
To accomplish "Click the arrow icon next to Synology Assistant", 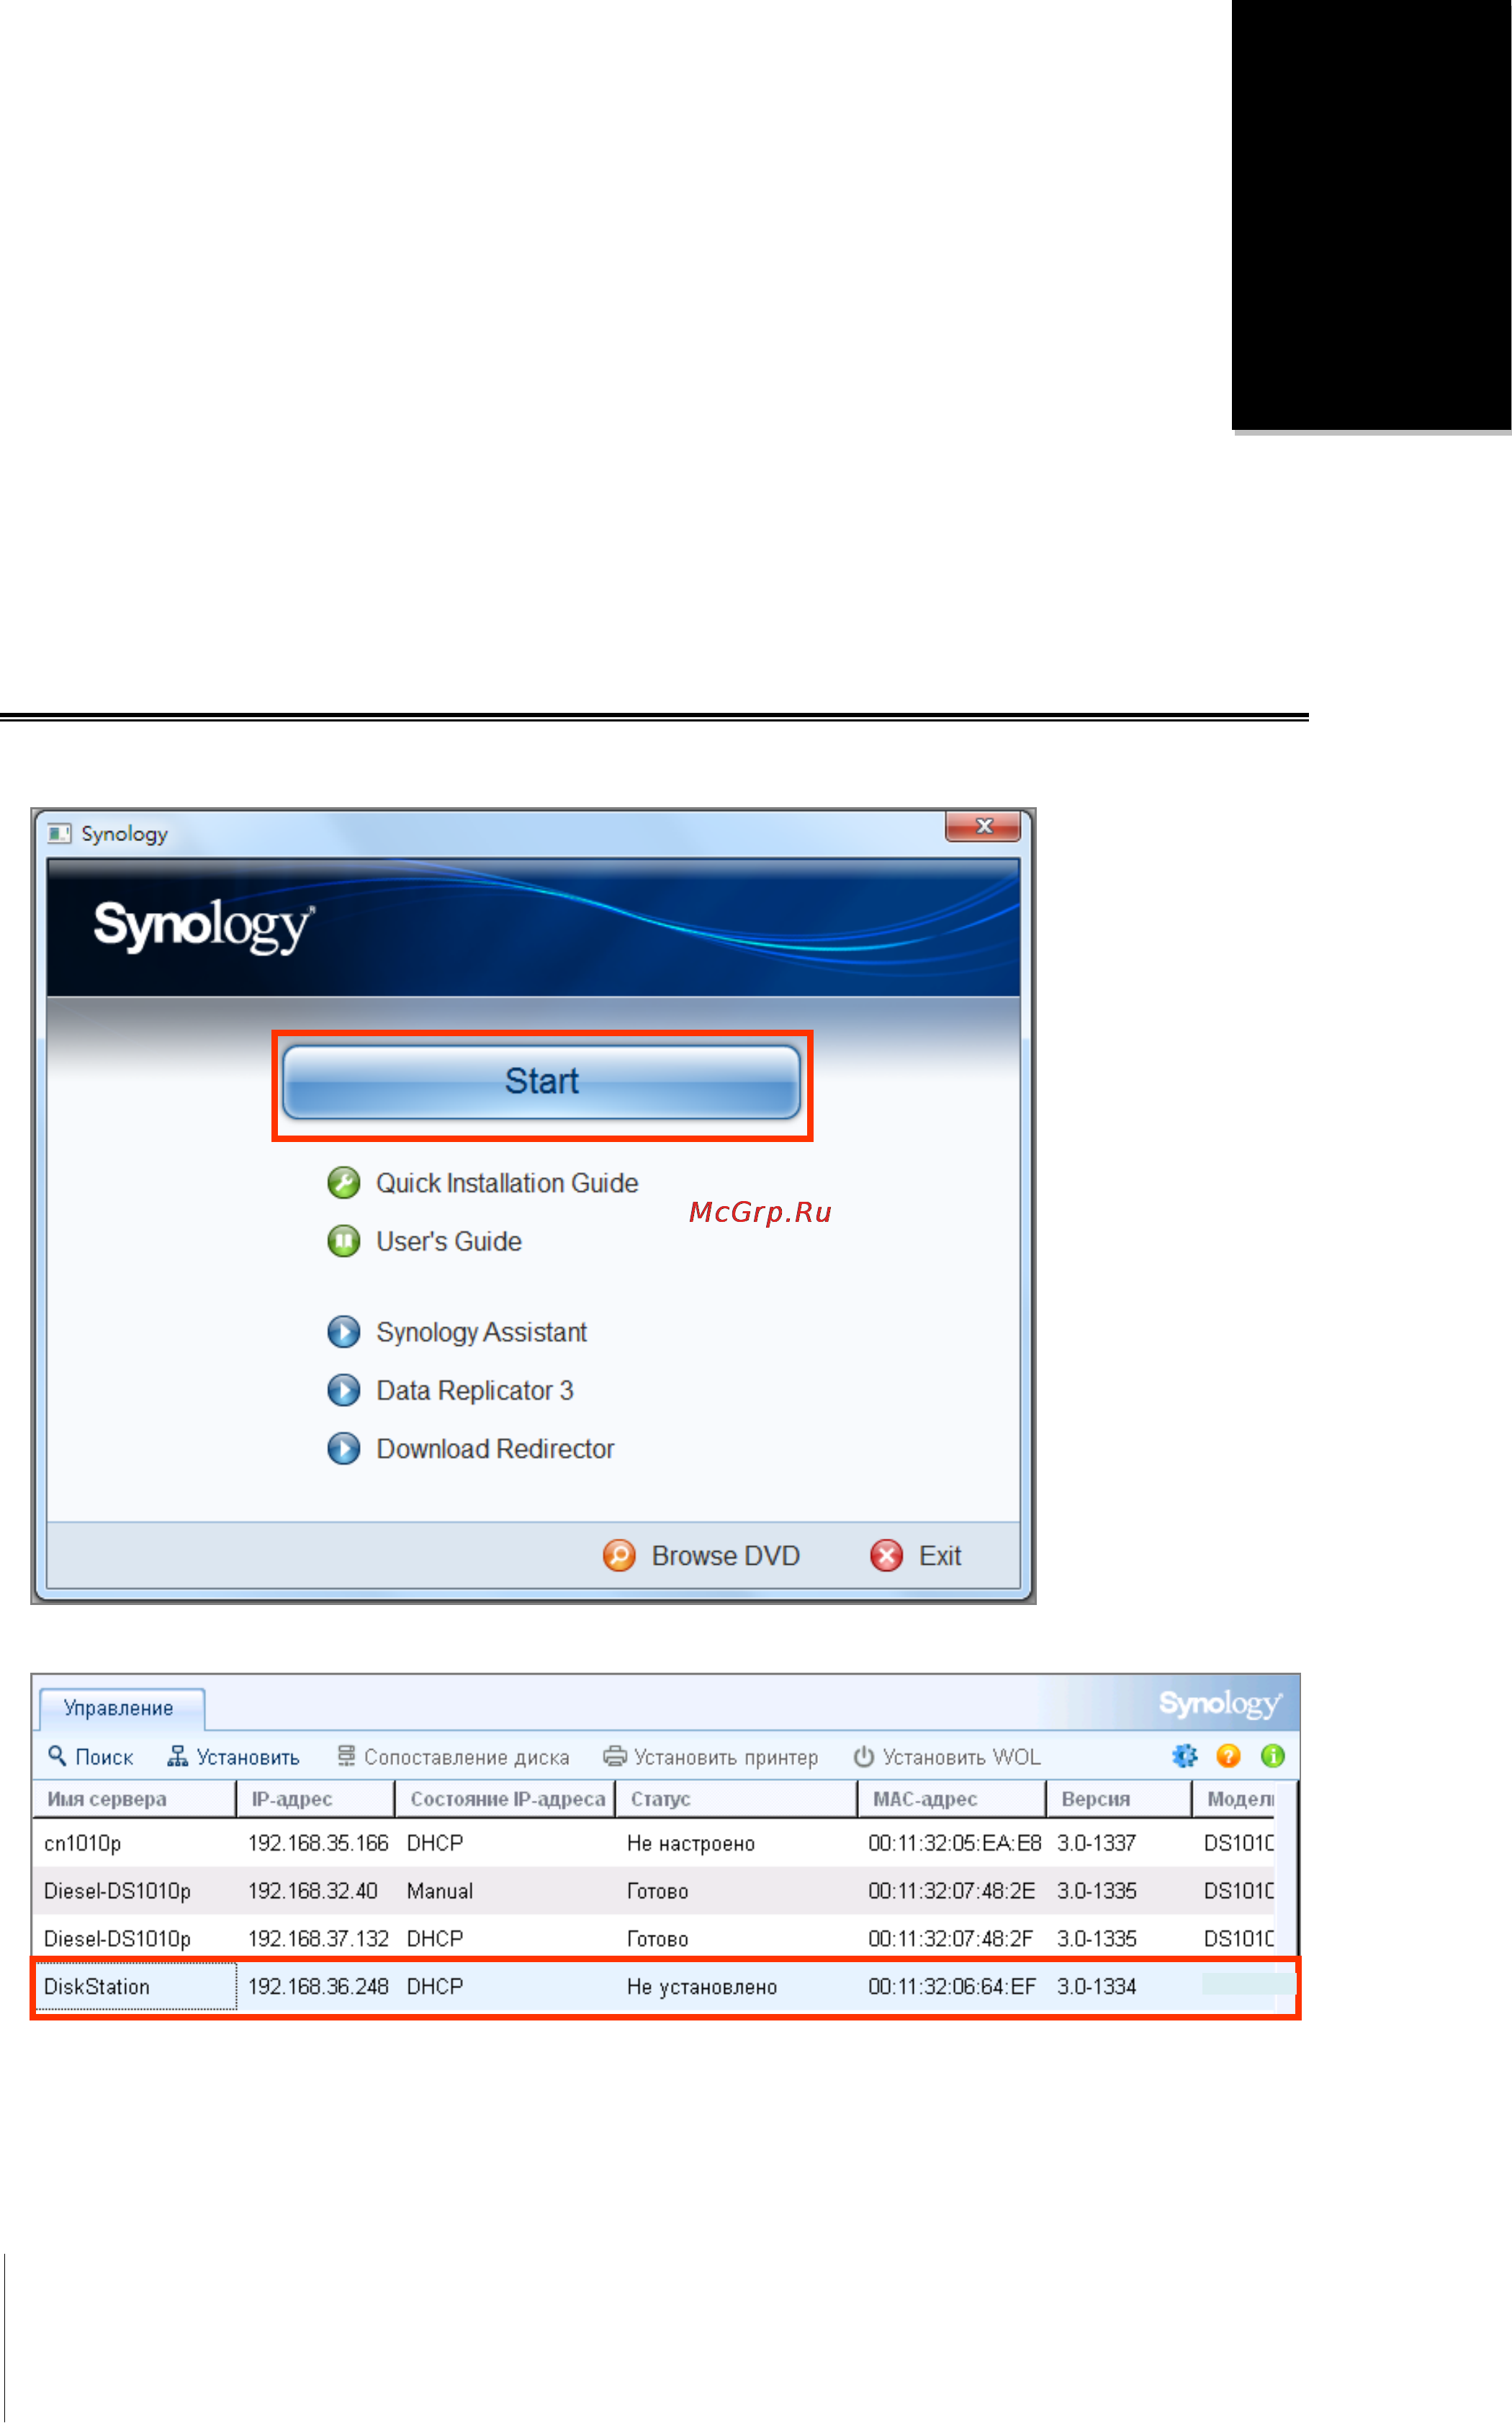I will point(344,1332).
